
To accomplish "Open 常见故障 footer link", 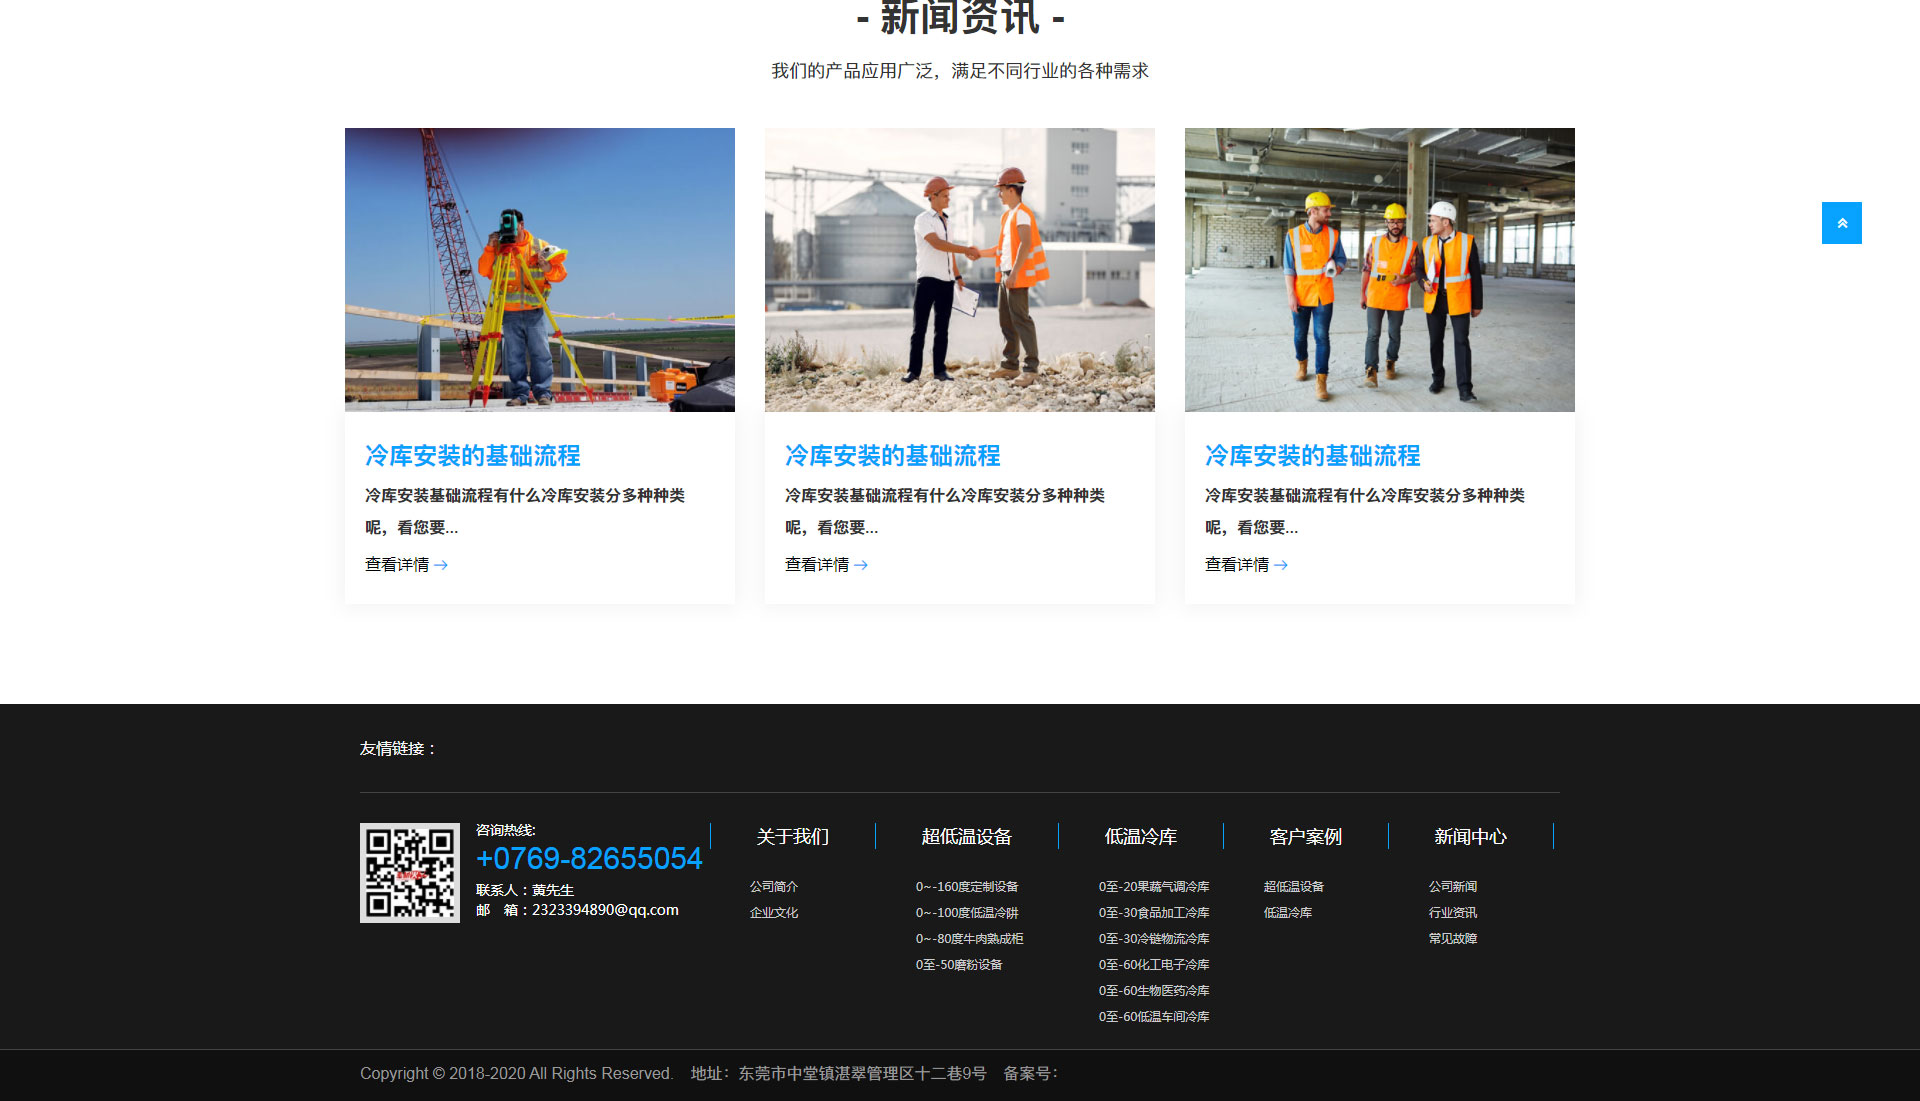I will [1452, 939].
